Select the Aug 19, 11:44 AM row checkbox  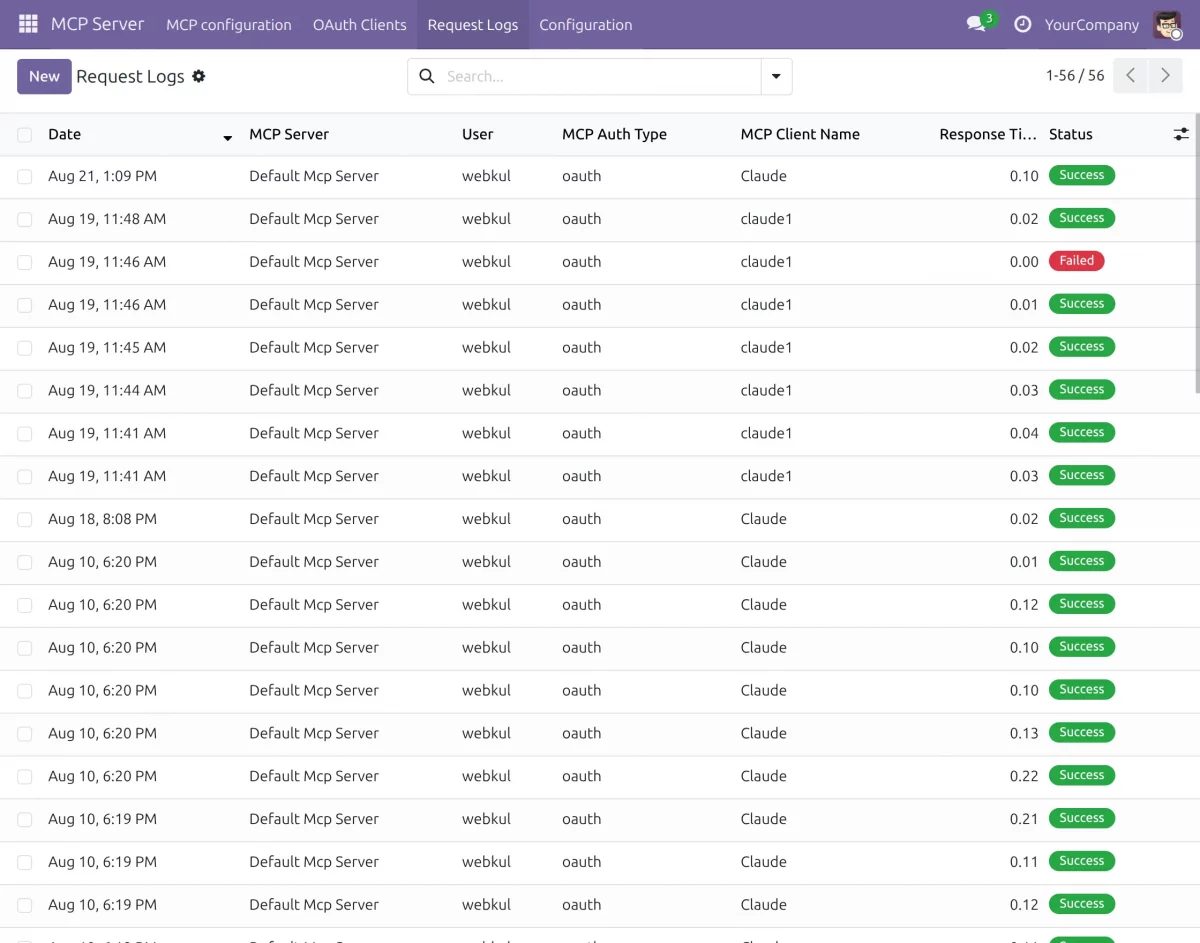pos(25,391)
